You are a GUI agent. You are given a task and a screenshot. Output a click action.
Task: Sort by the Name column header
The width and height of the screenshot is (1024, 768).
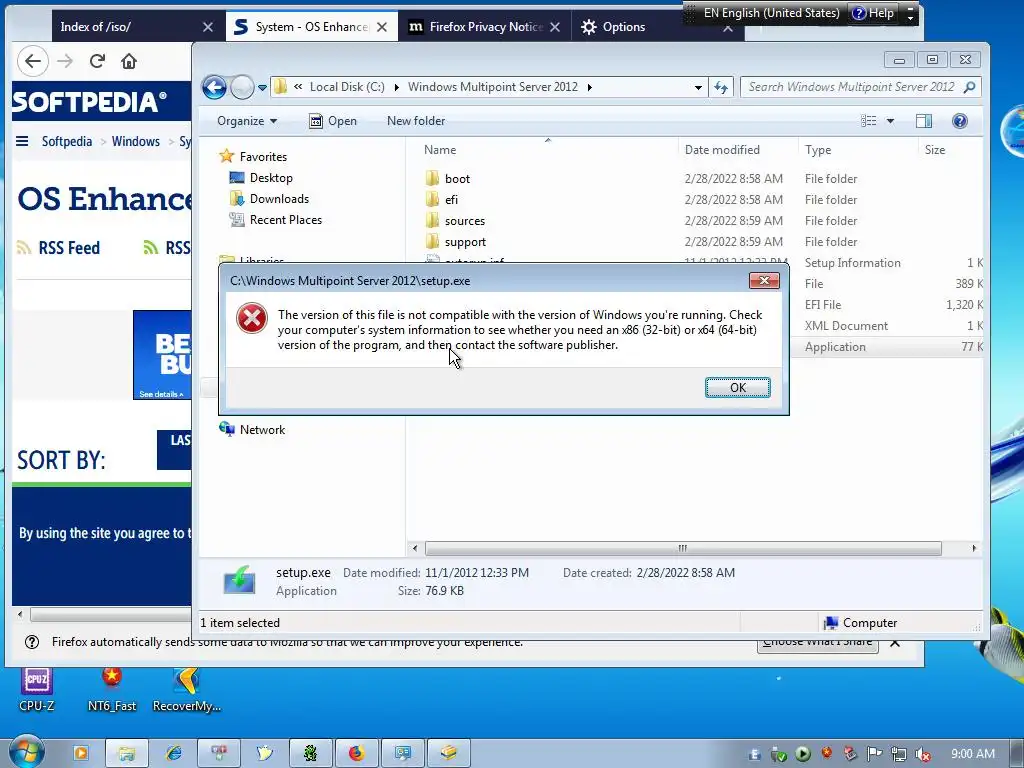coord(440,150)
